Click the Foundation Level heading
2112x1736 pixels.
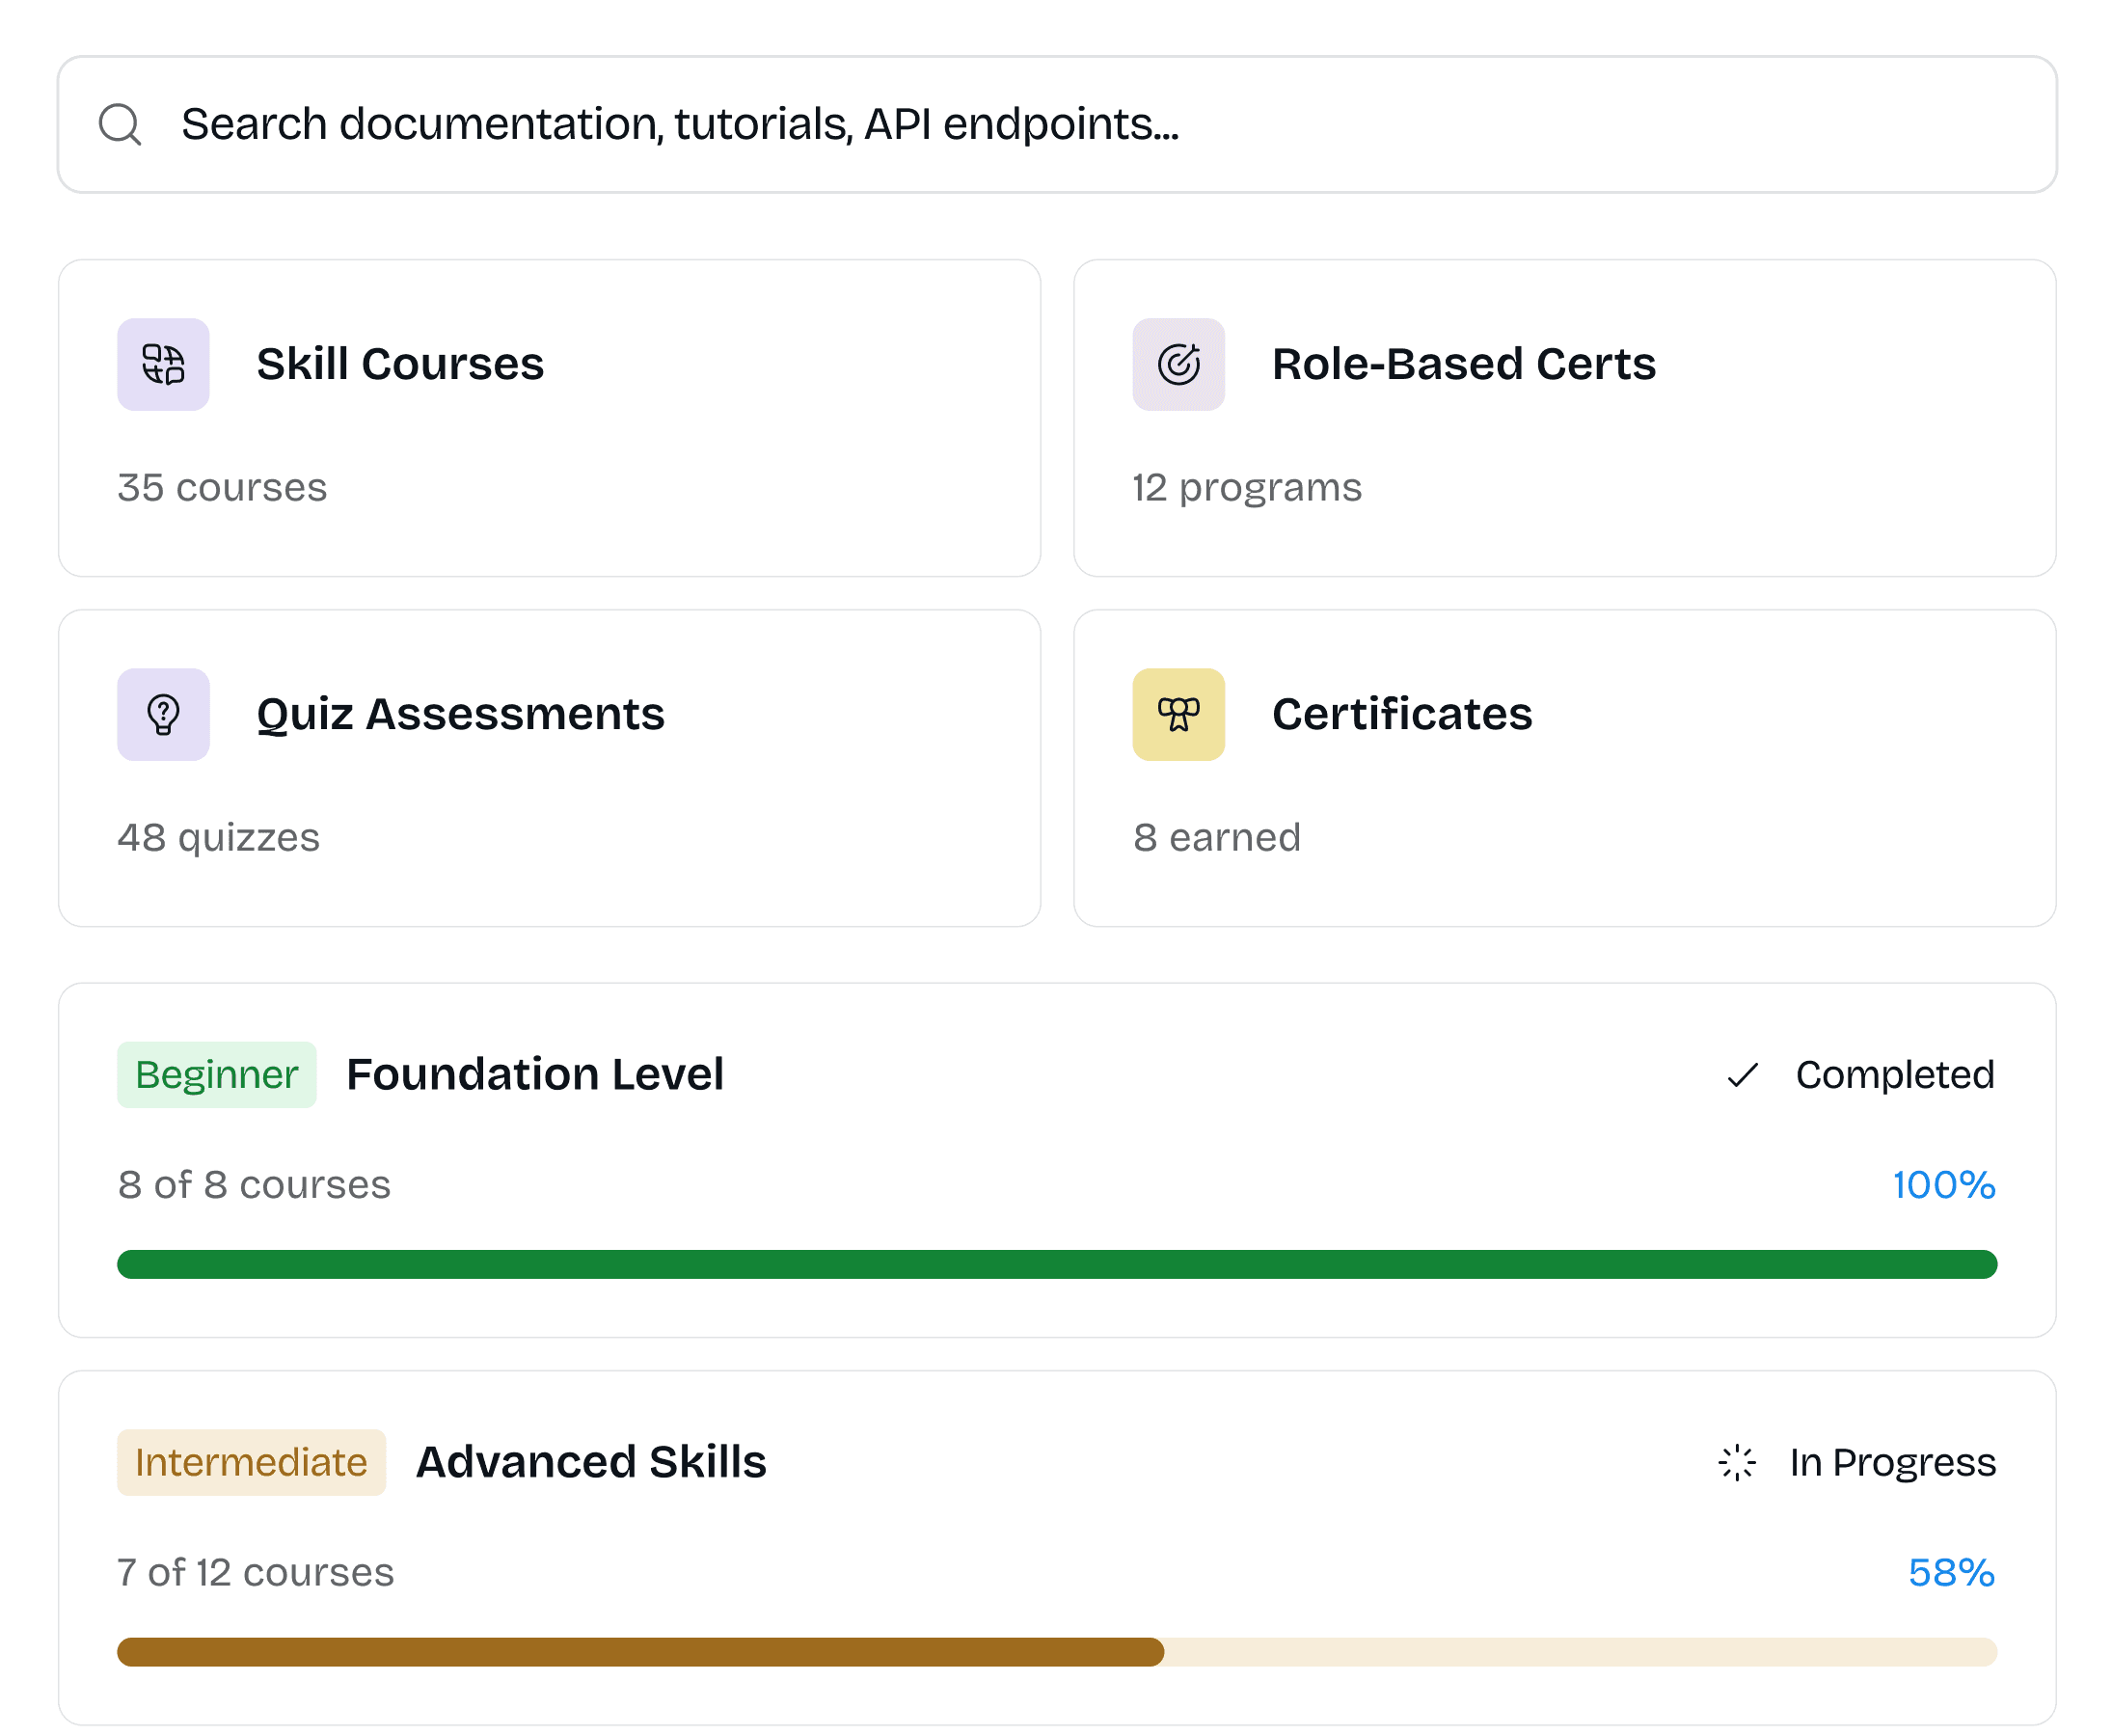pyautogui.click(x=535, y=1075)
